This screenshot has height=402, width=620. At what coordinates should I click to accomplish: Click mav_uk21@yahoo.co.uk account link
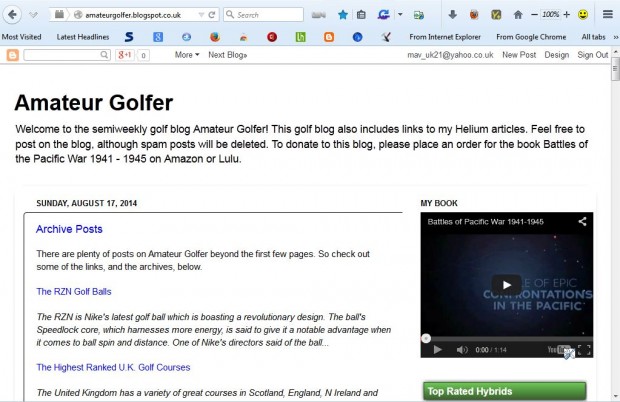point(450,55)
